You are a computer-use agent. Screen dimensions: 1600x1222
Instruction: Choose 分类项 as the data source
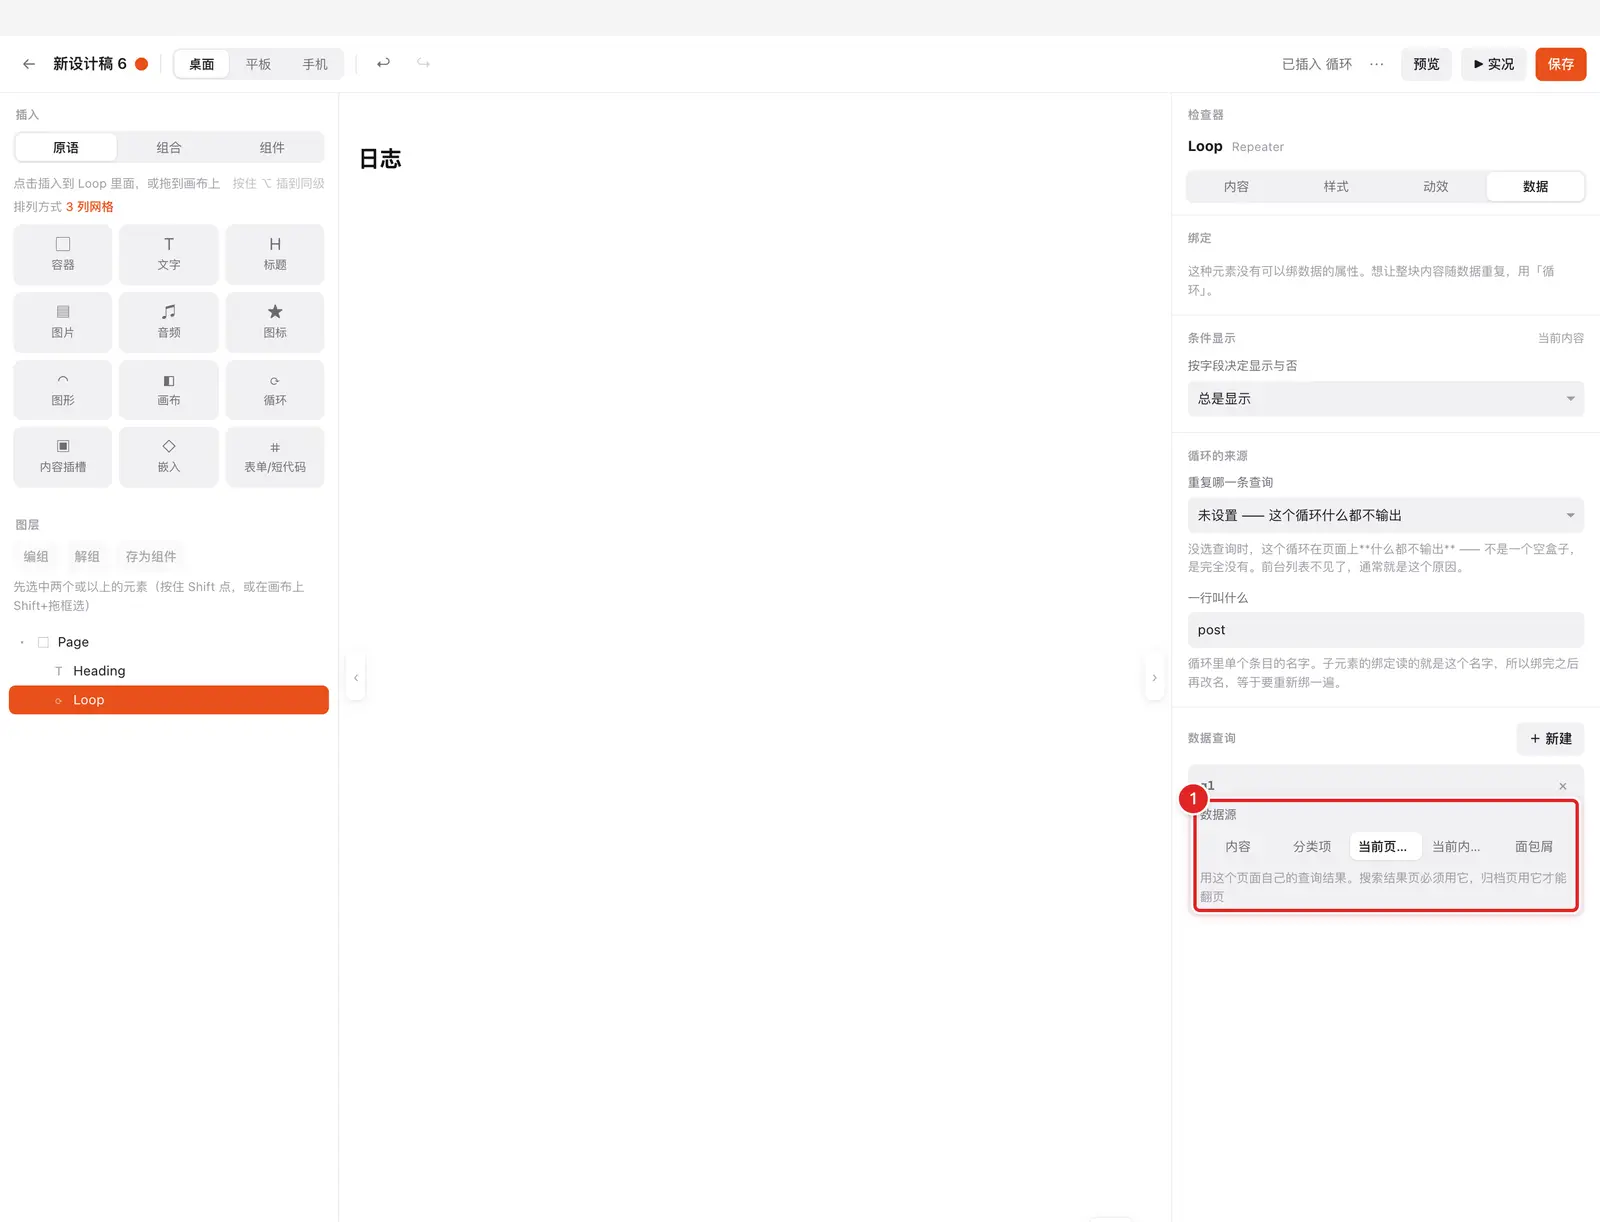tap(1312, 846)
